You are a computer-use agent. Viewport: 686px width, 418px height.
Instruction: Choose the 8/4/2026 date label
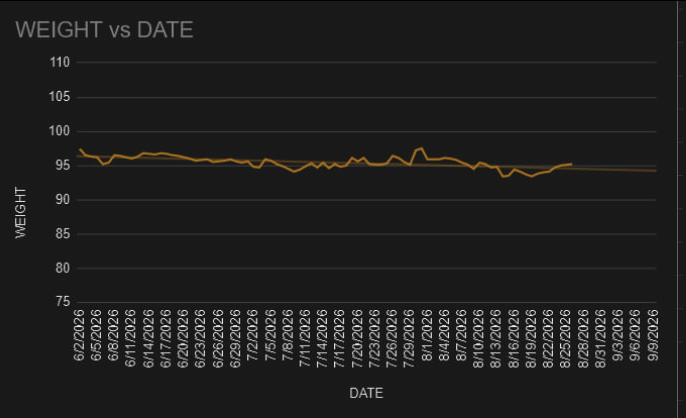tap(444, 335)
